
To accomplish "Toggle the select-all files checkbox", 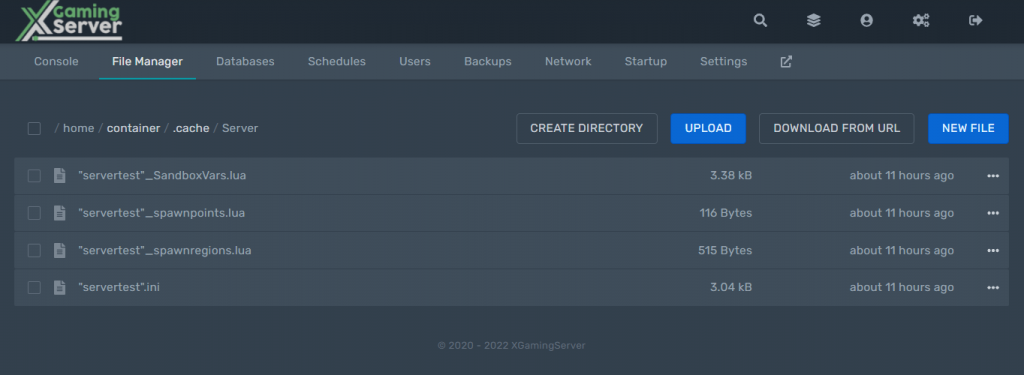I will (34, 128).
